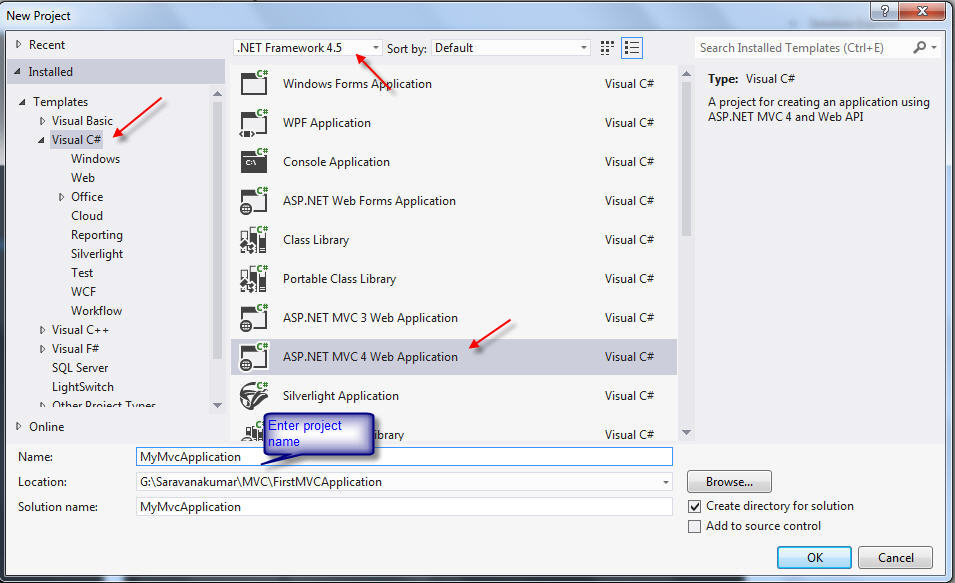955x583 pixels.
Task: Expand the Visual Basic tree node
Action: pos(42,121)
